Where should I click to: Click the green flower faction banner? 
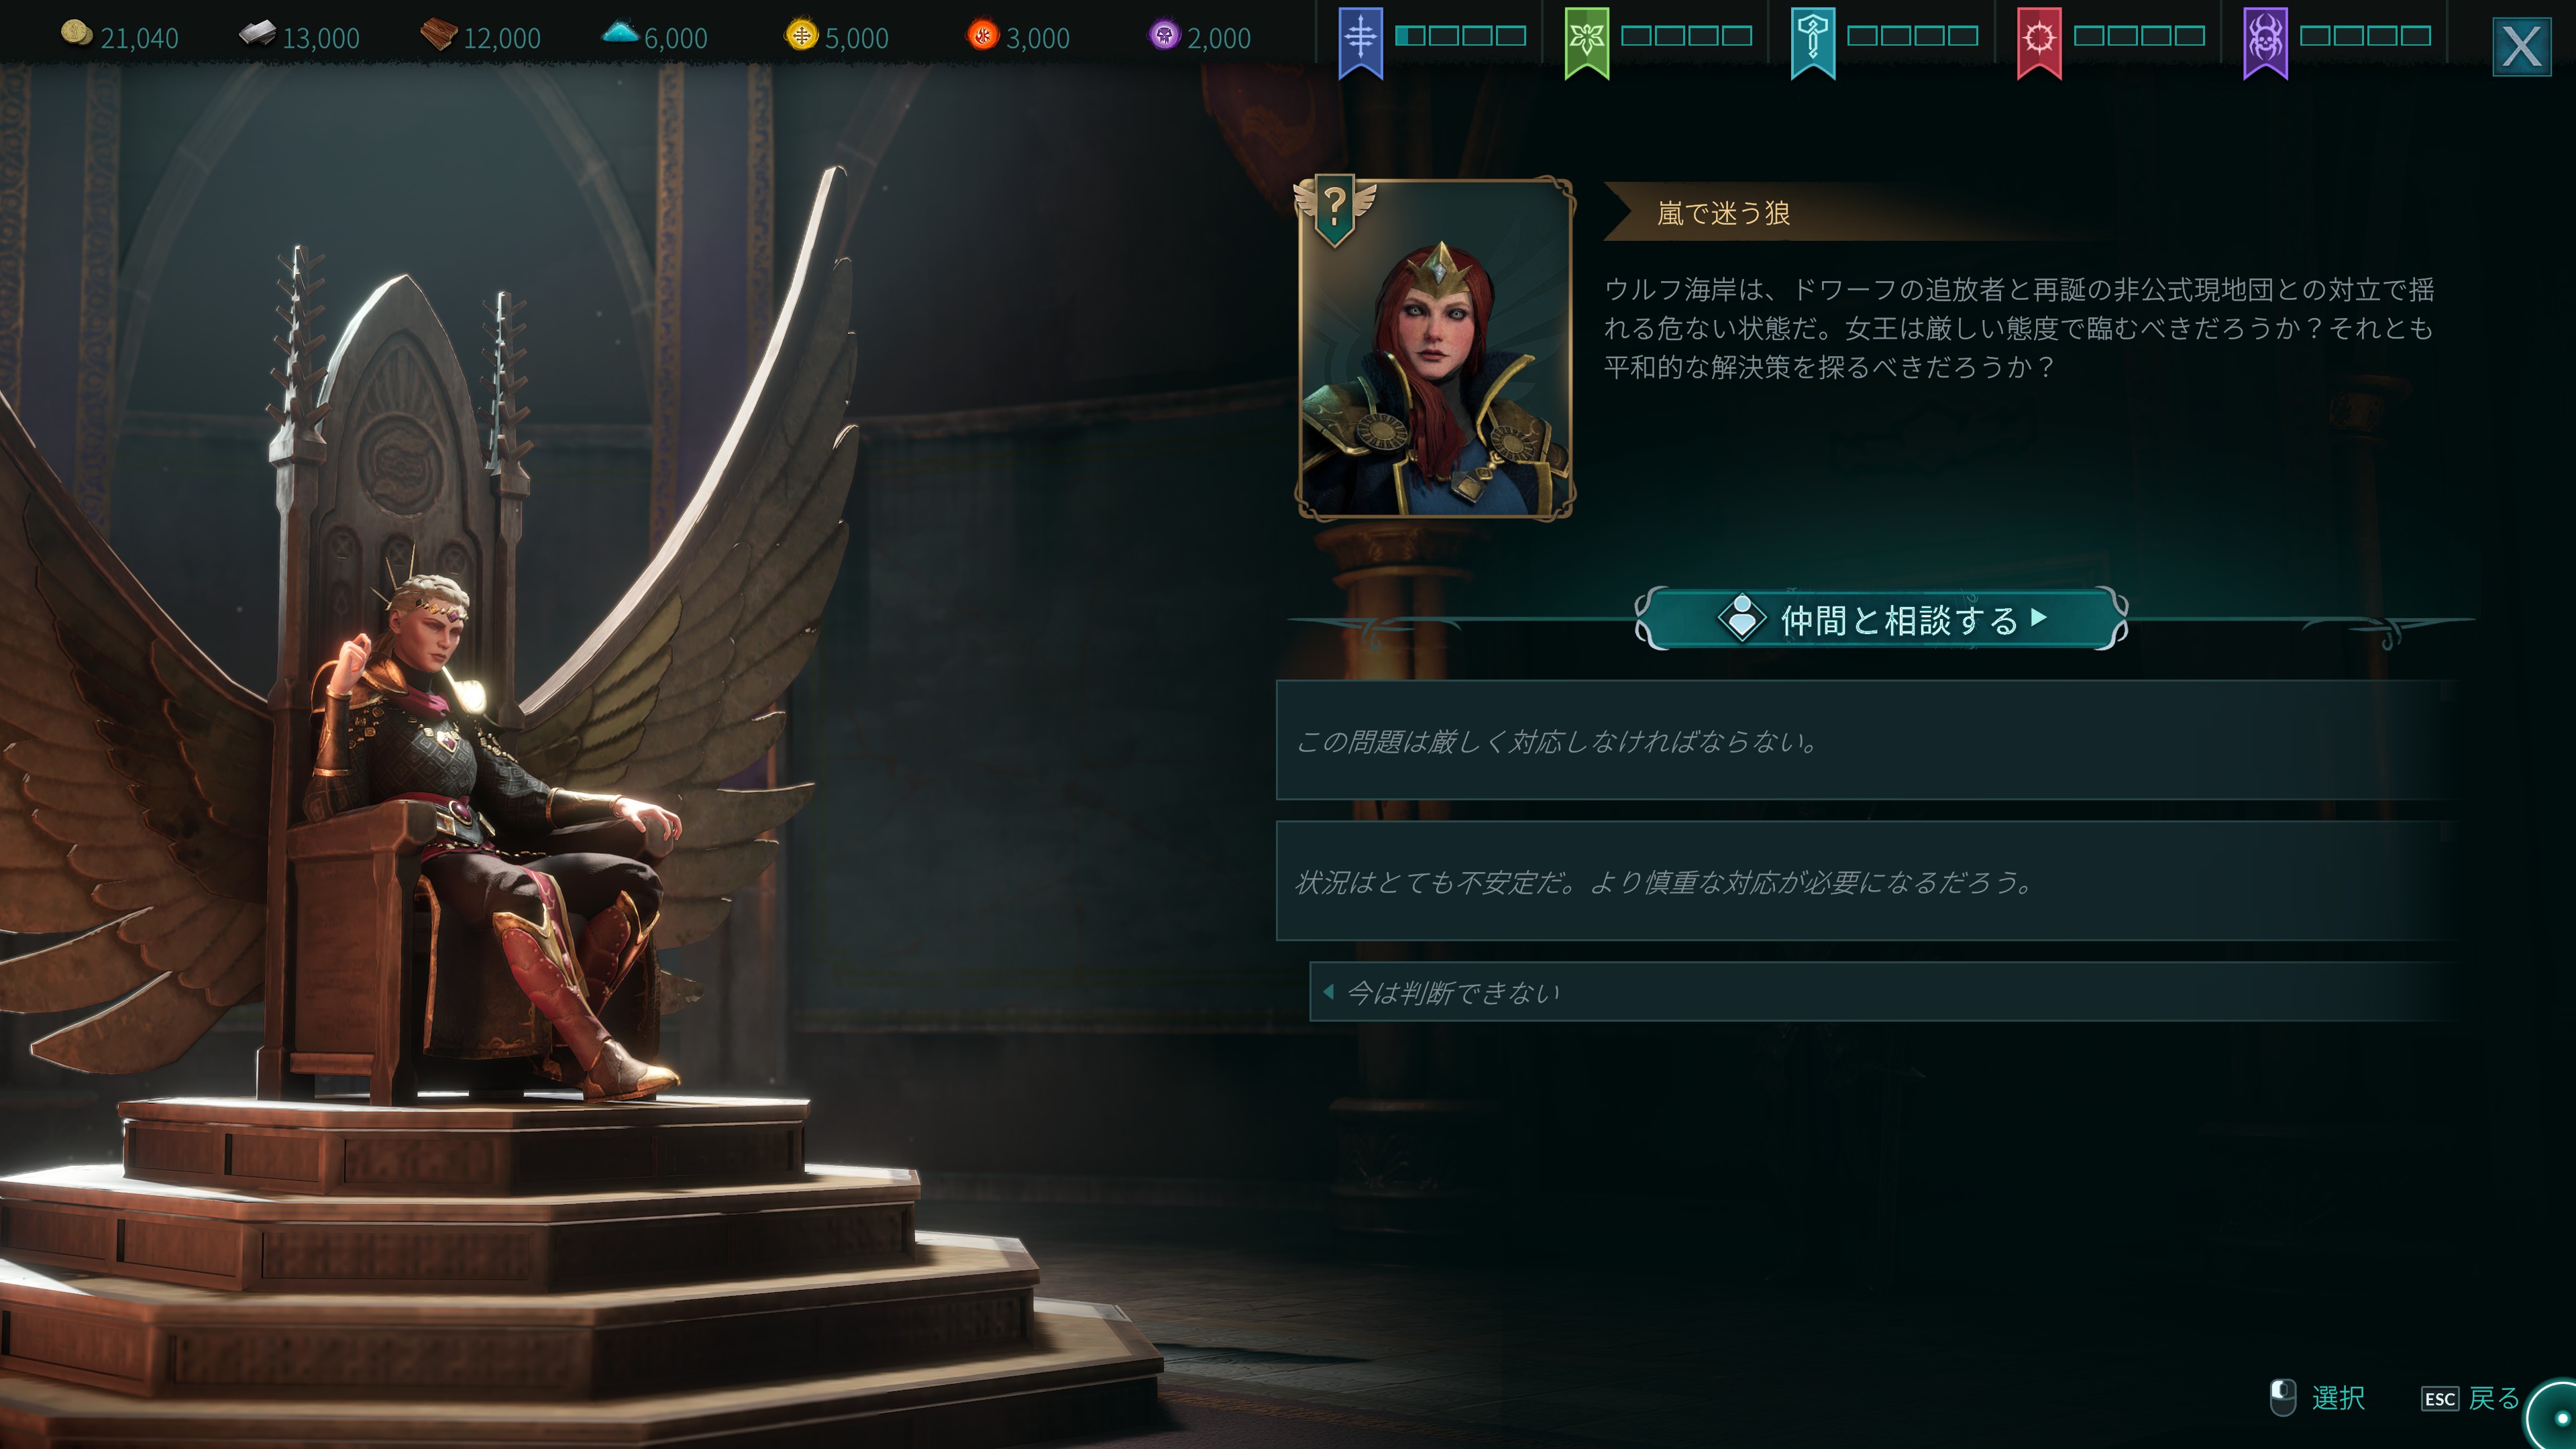pyautogui.click(x=1586, y=42)
